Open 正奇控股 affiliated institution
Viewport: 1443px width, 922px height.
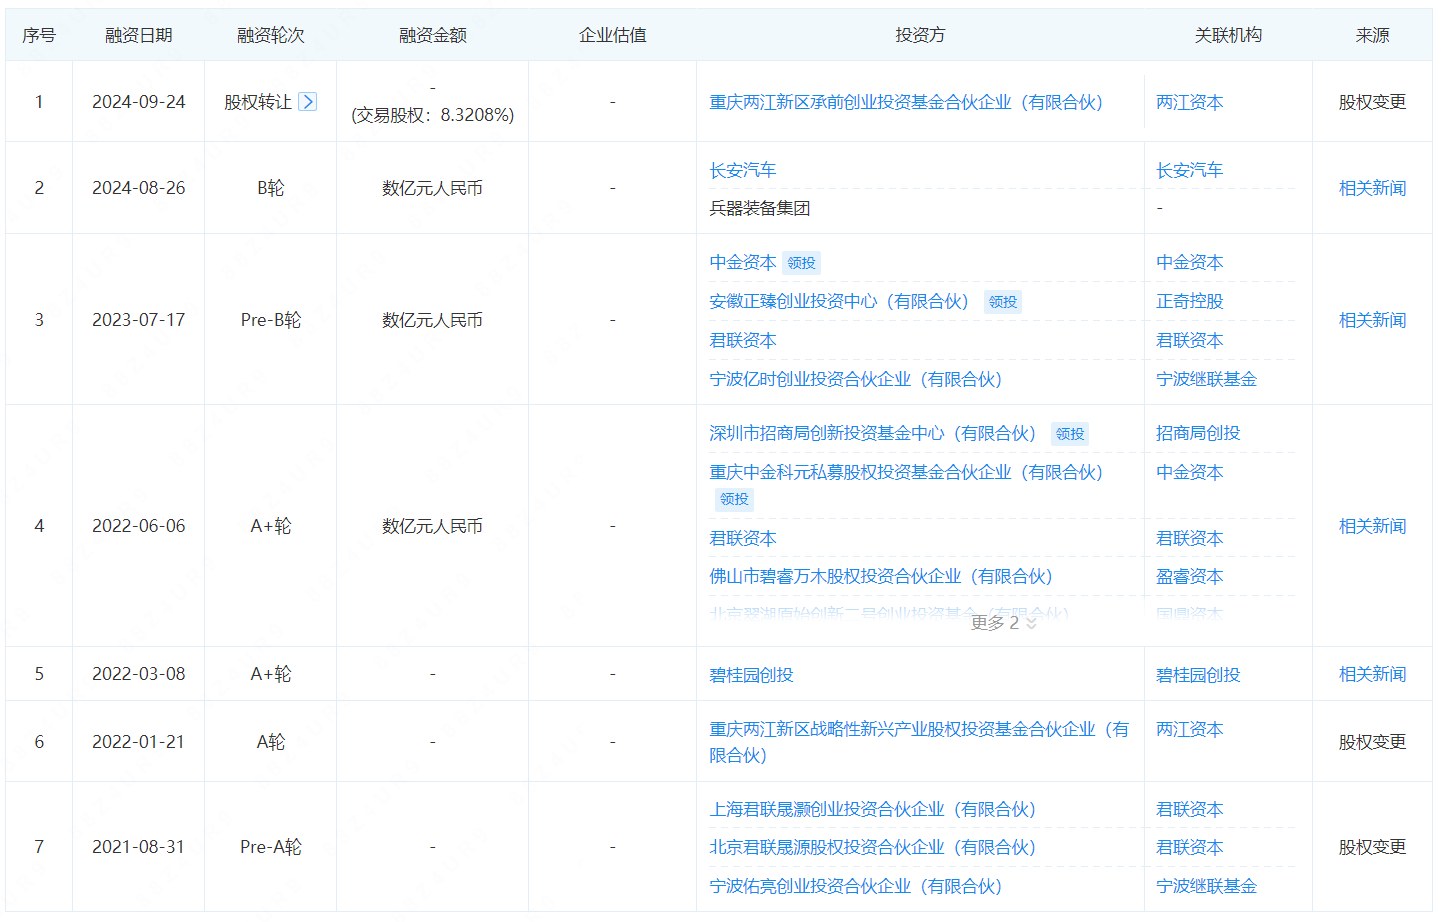[x=1189, y=301]
